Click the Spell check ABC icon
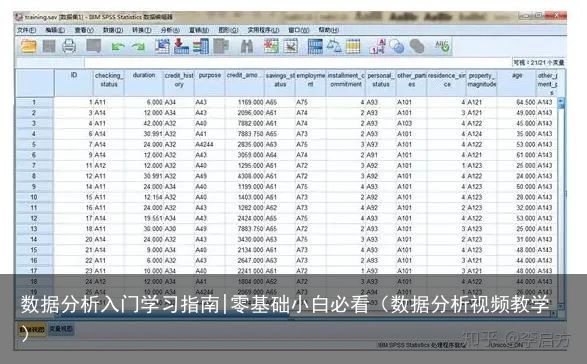 pyautogui.click(x=442, y=46)
